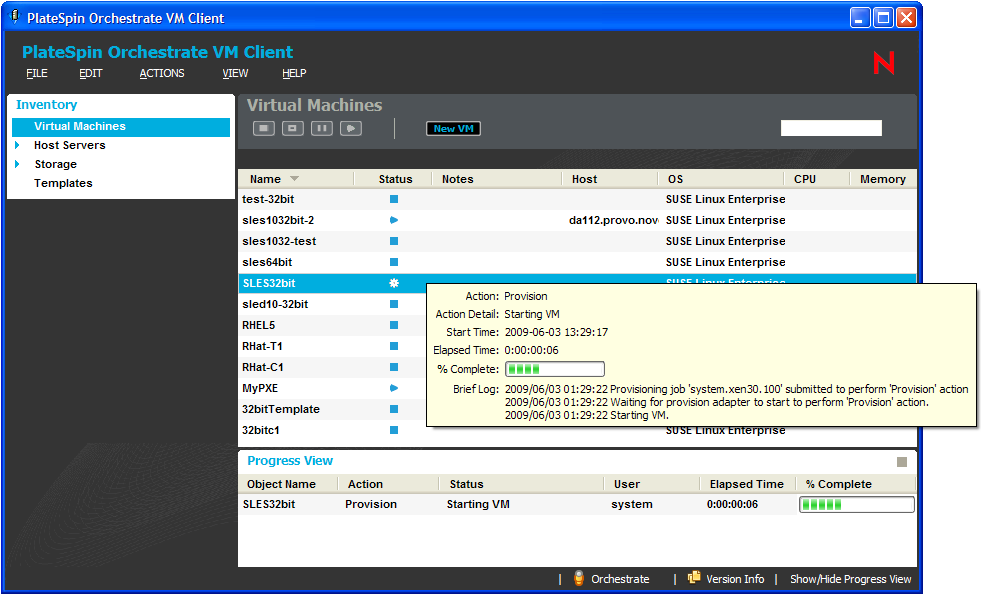
Task: Open the ACTIONS menu
Action: pyautogui.click(x=161, y=73)
